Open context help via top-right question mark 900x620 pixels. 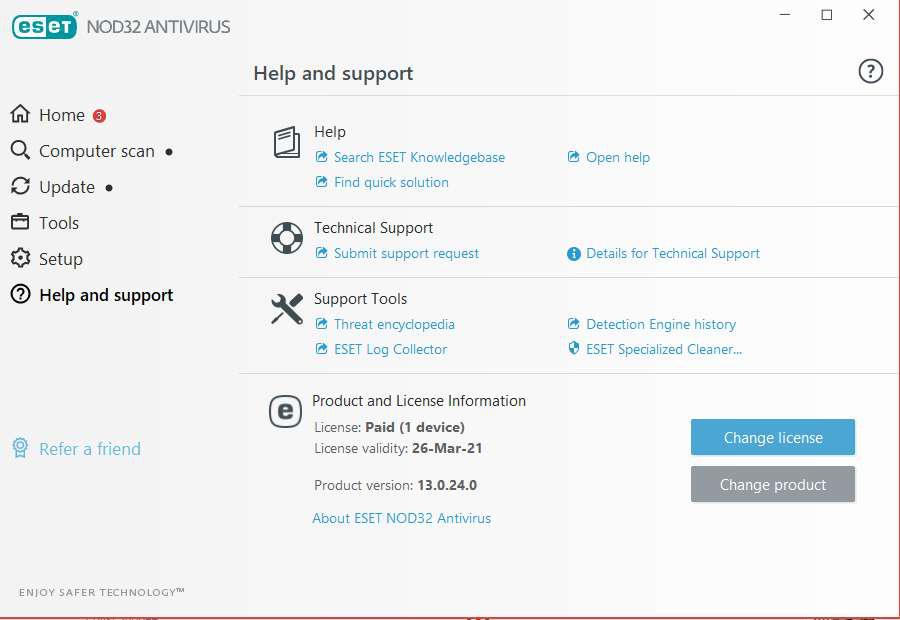[870, 72]
